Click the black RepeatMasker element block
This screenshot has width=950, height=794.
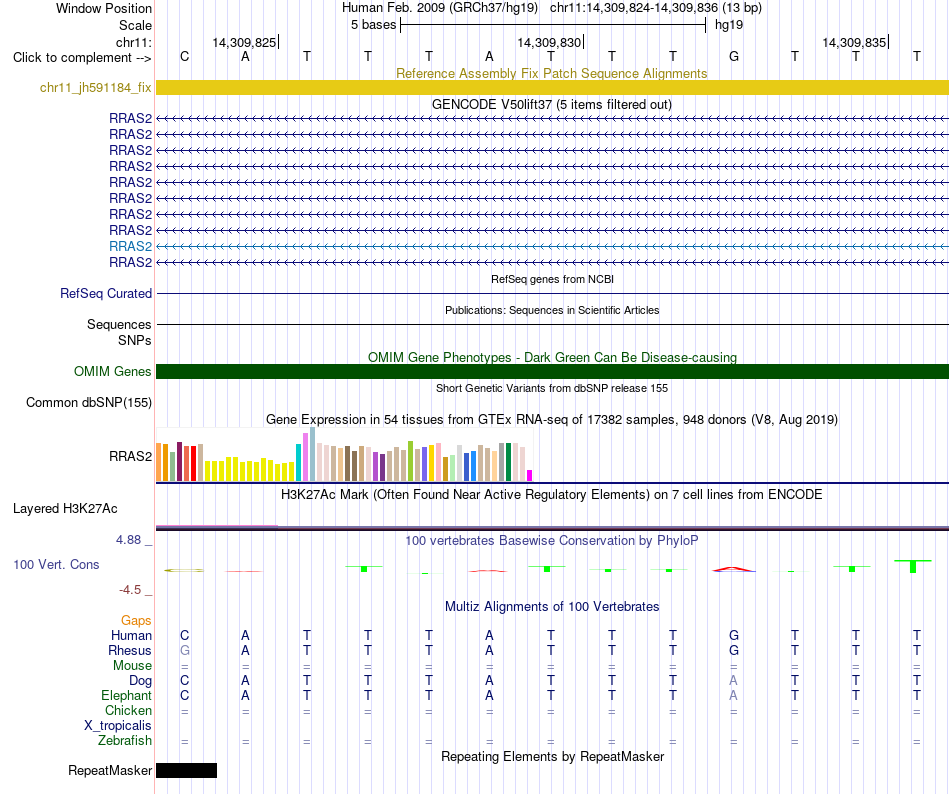coord(187,770)
